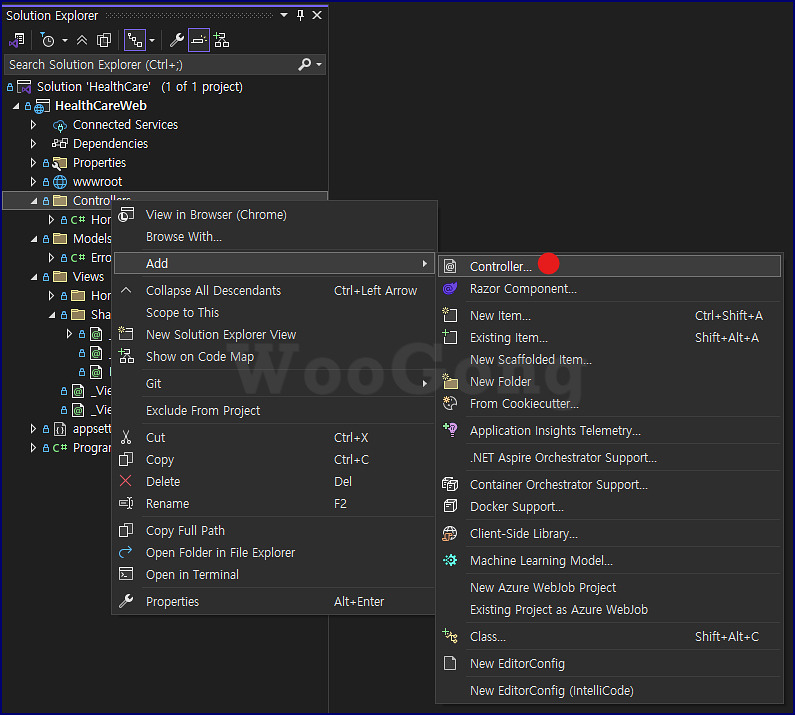Open the Git submenu

click(274, 384)
